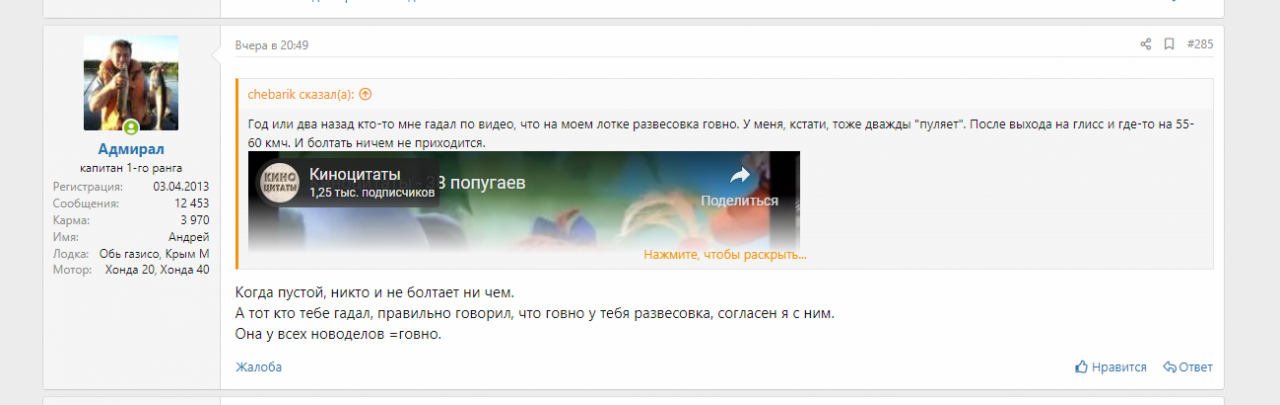Viewport: 1280px width, 405px height.
Task: Reply to the post using Ответ
Action: coord(1188,367)
